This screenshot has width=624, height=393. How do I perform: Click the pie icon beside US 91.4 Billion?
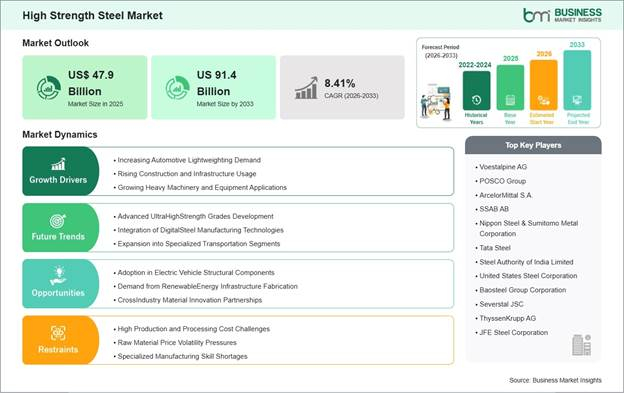pos(177,88)
